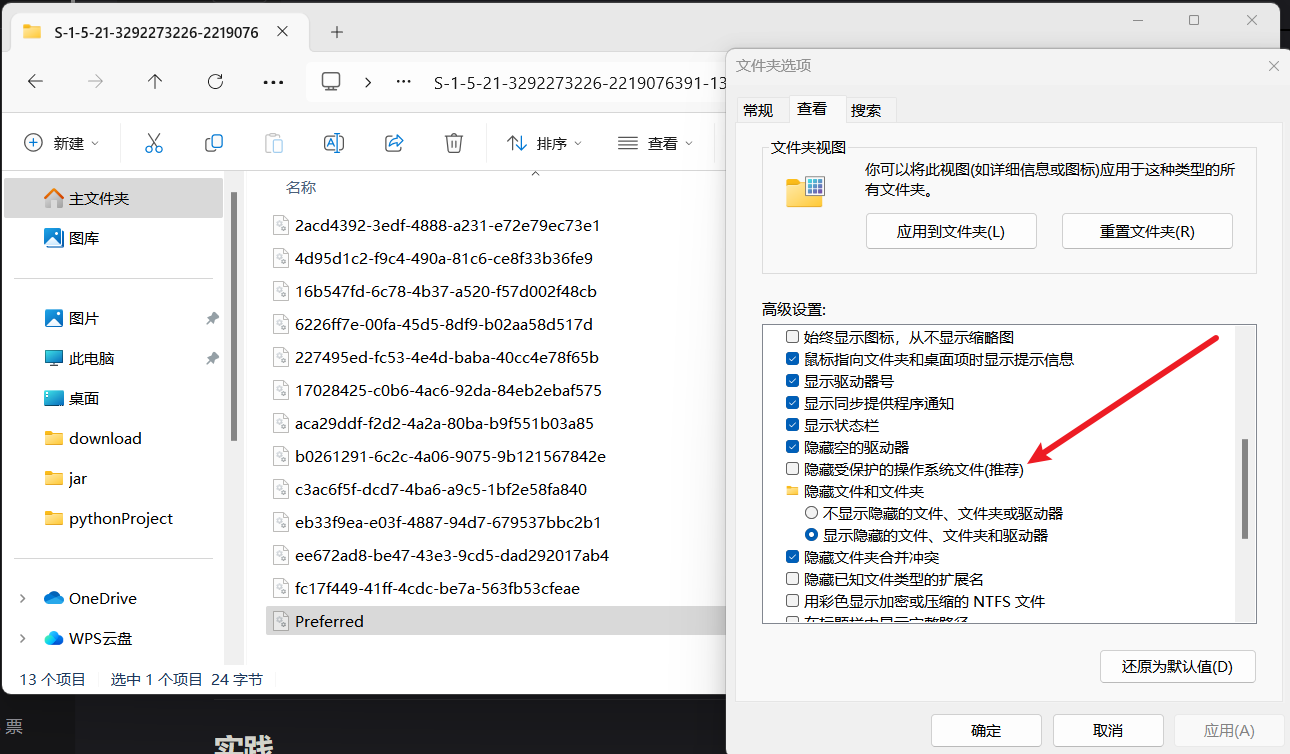Click the address bar breadcrumb chevron
This screenshot has height=754, width=1290.
point(368,82)
